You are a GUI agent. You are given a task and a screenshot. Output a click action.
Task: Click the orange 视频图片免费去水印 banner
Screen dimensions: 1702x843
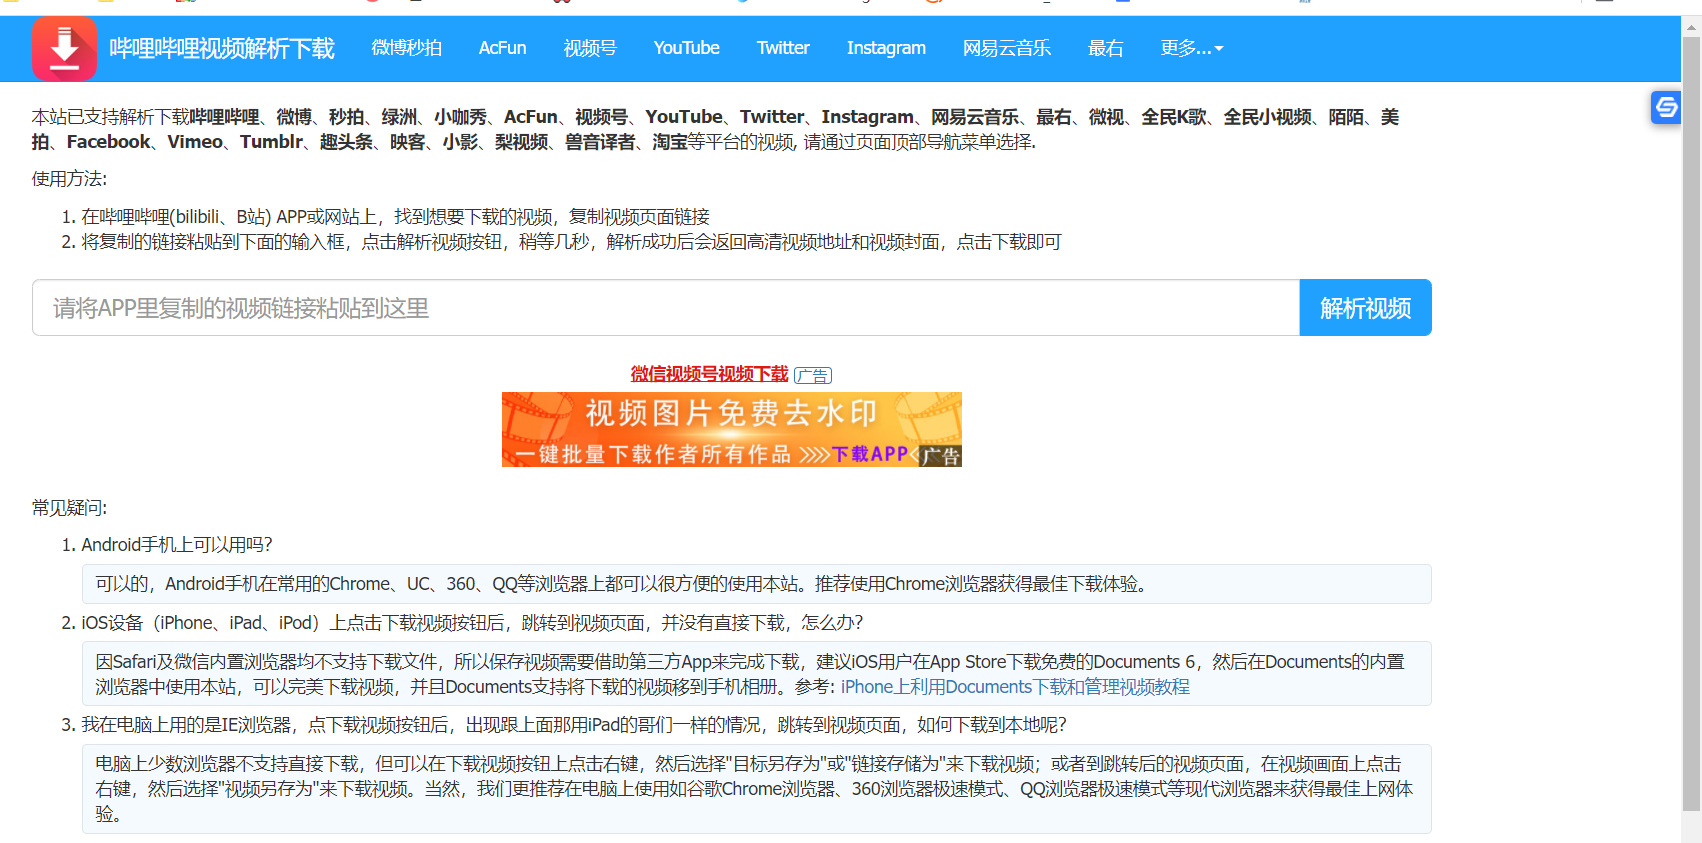(x=731, y=430)
